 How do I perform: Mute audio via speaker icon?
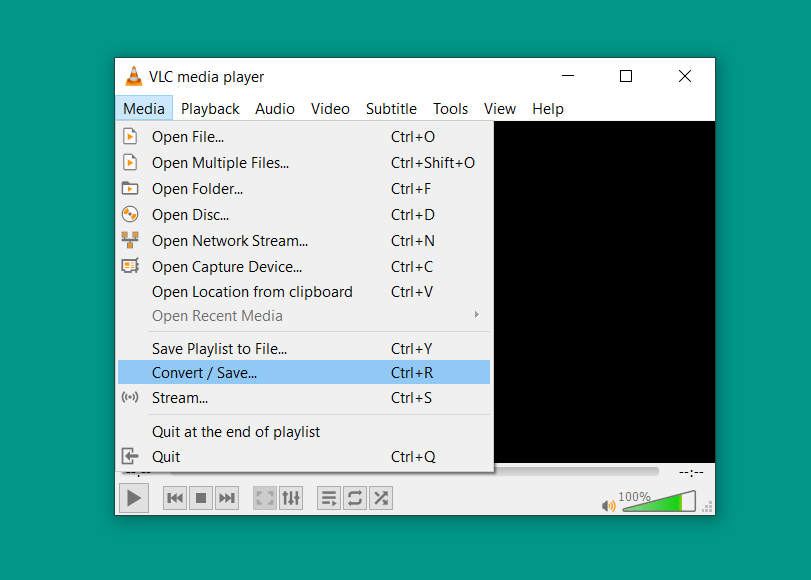[x=608, y=505]
